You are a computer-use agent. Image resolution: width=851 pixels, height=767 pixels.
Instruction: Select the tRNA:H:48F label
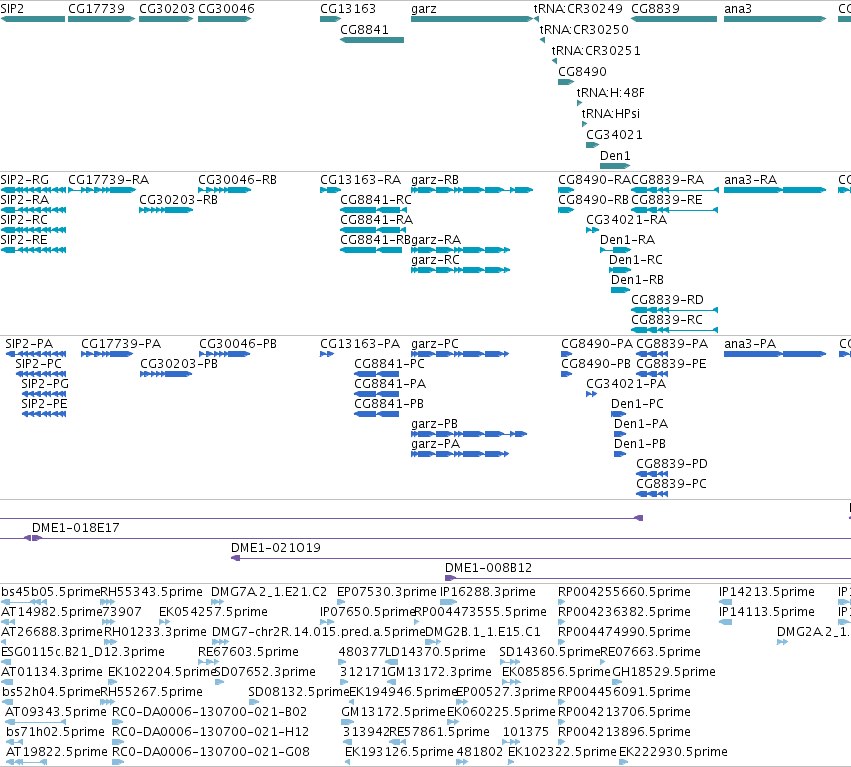(611, 93)
